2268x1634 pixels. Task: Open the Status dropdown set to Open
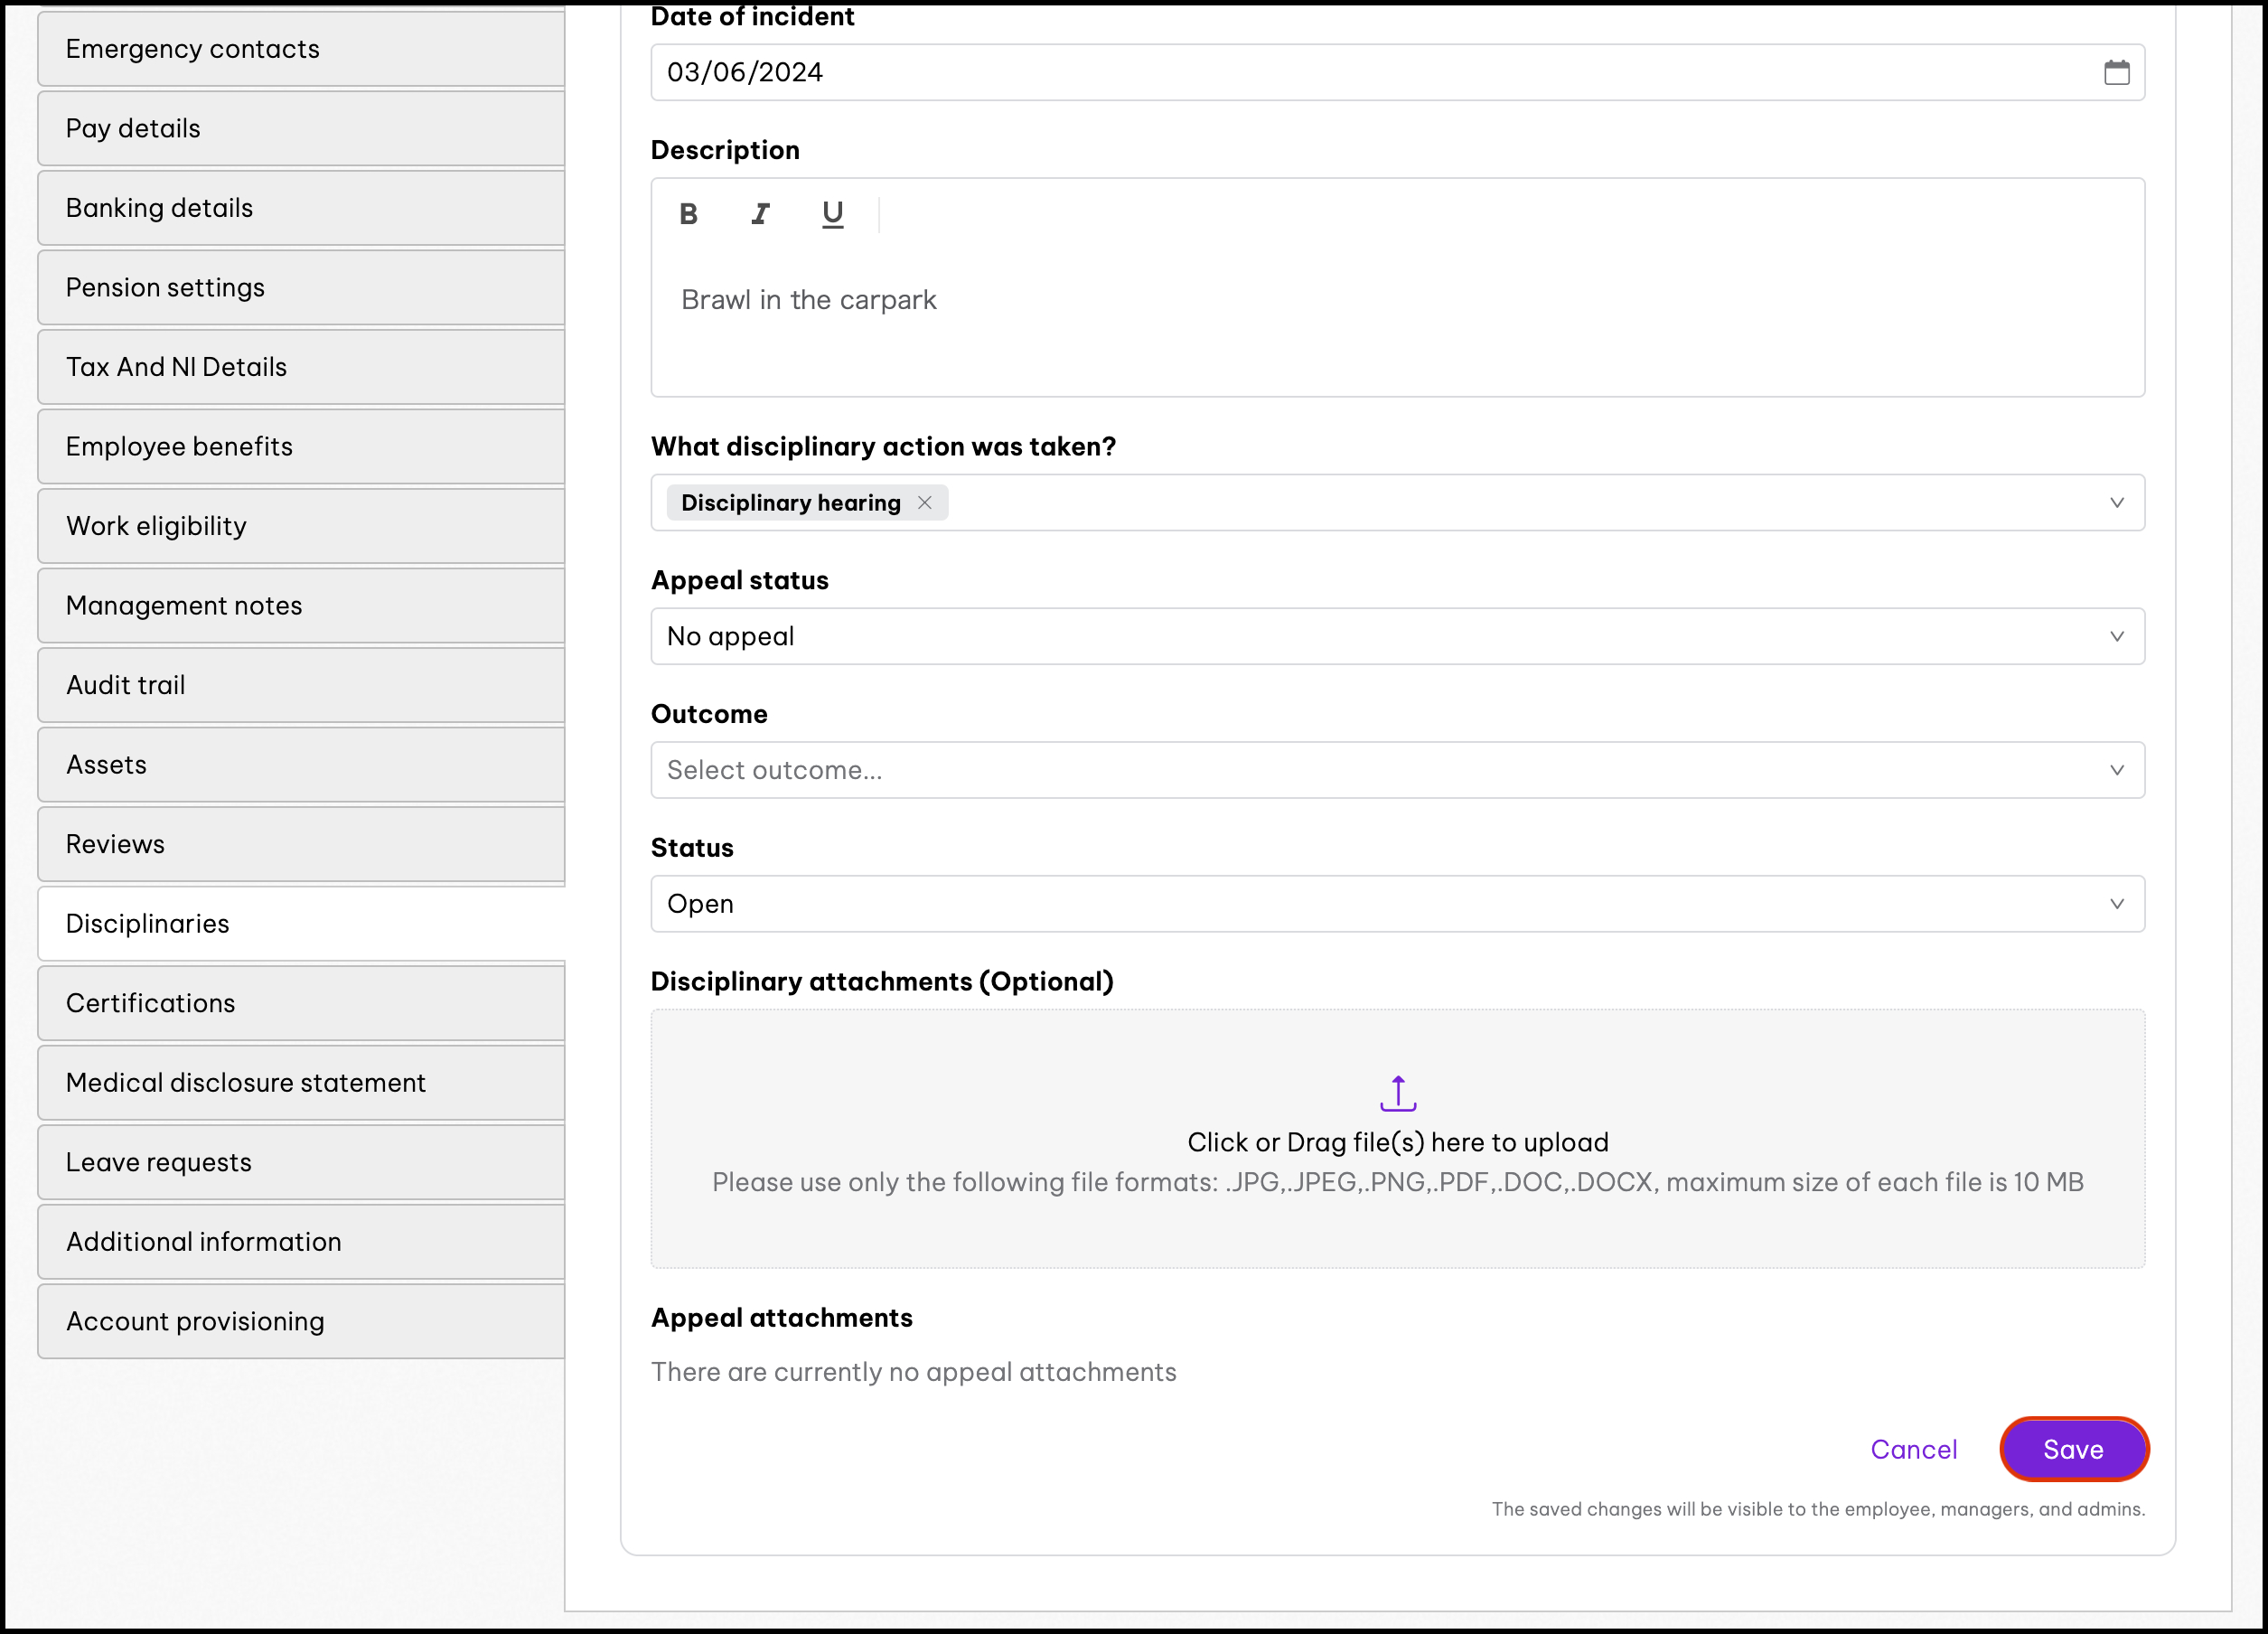pos(1397,904)
